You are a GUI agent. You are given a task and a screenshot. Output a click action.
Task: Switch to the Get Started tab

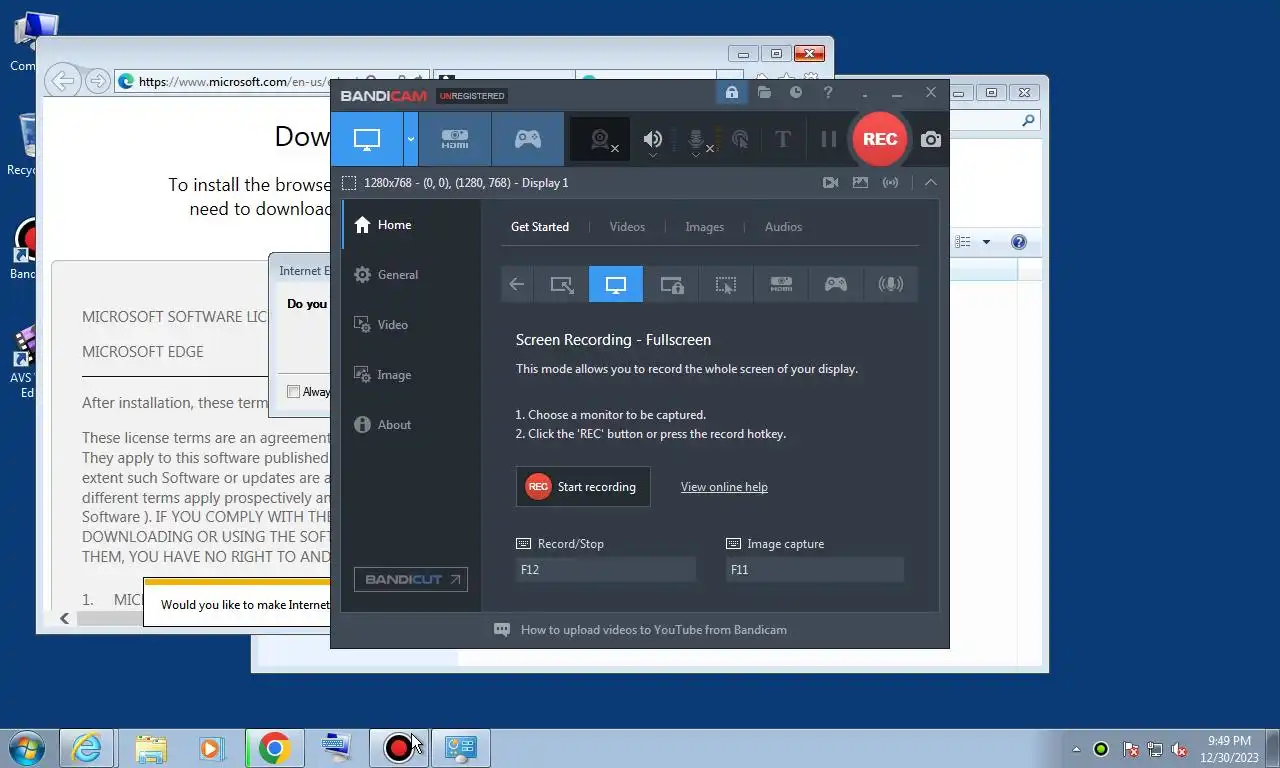(x=540, y=227)
